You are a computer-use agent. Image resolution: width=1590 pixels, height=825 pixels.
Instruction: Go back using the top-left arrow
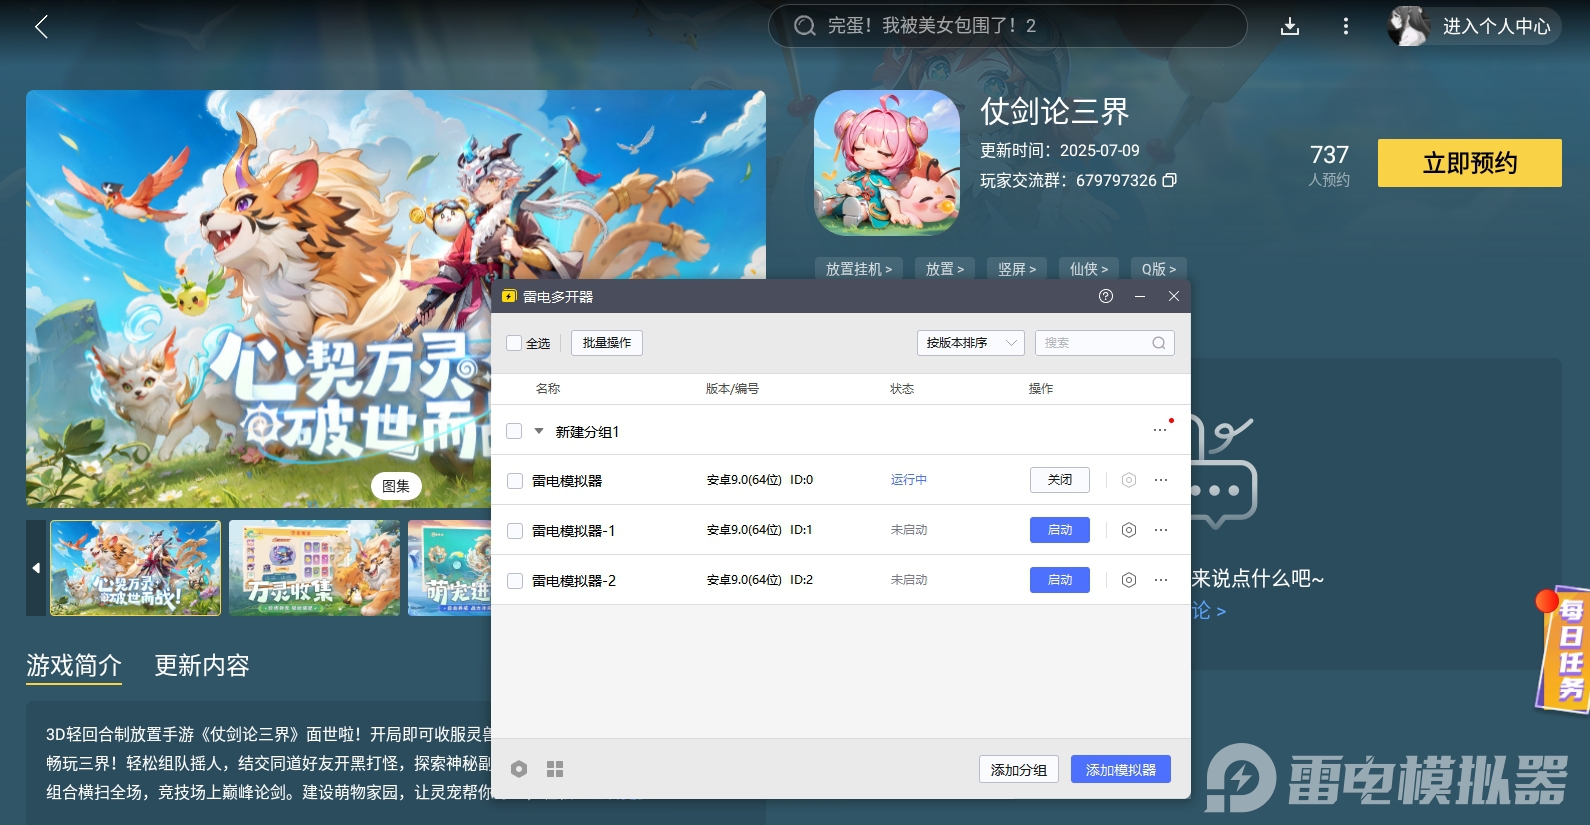point(41,27)
